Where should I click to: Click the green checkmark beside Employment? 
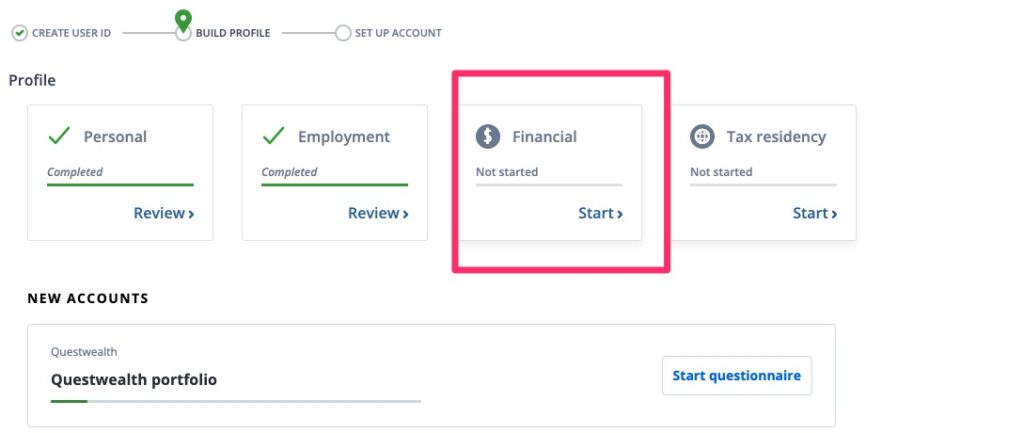(274, 136)
